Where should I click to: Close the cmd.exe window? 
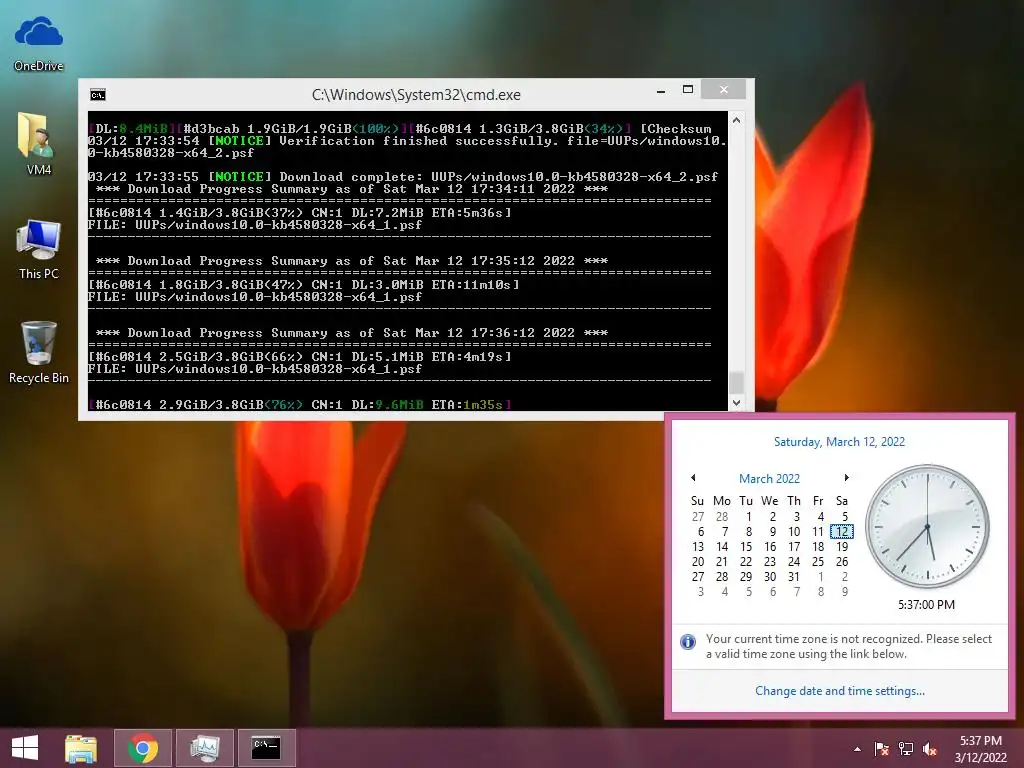click(x=724, y=89)
